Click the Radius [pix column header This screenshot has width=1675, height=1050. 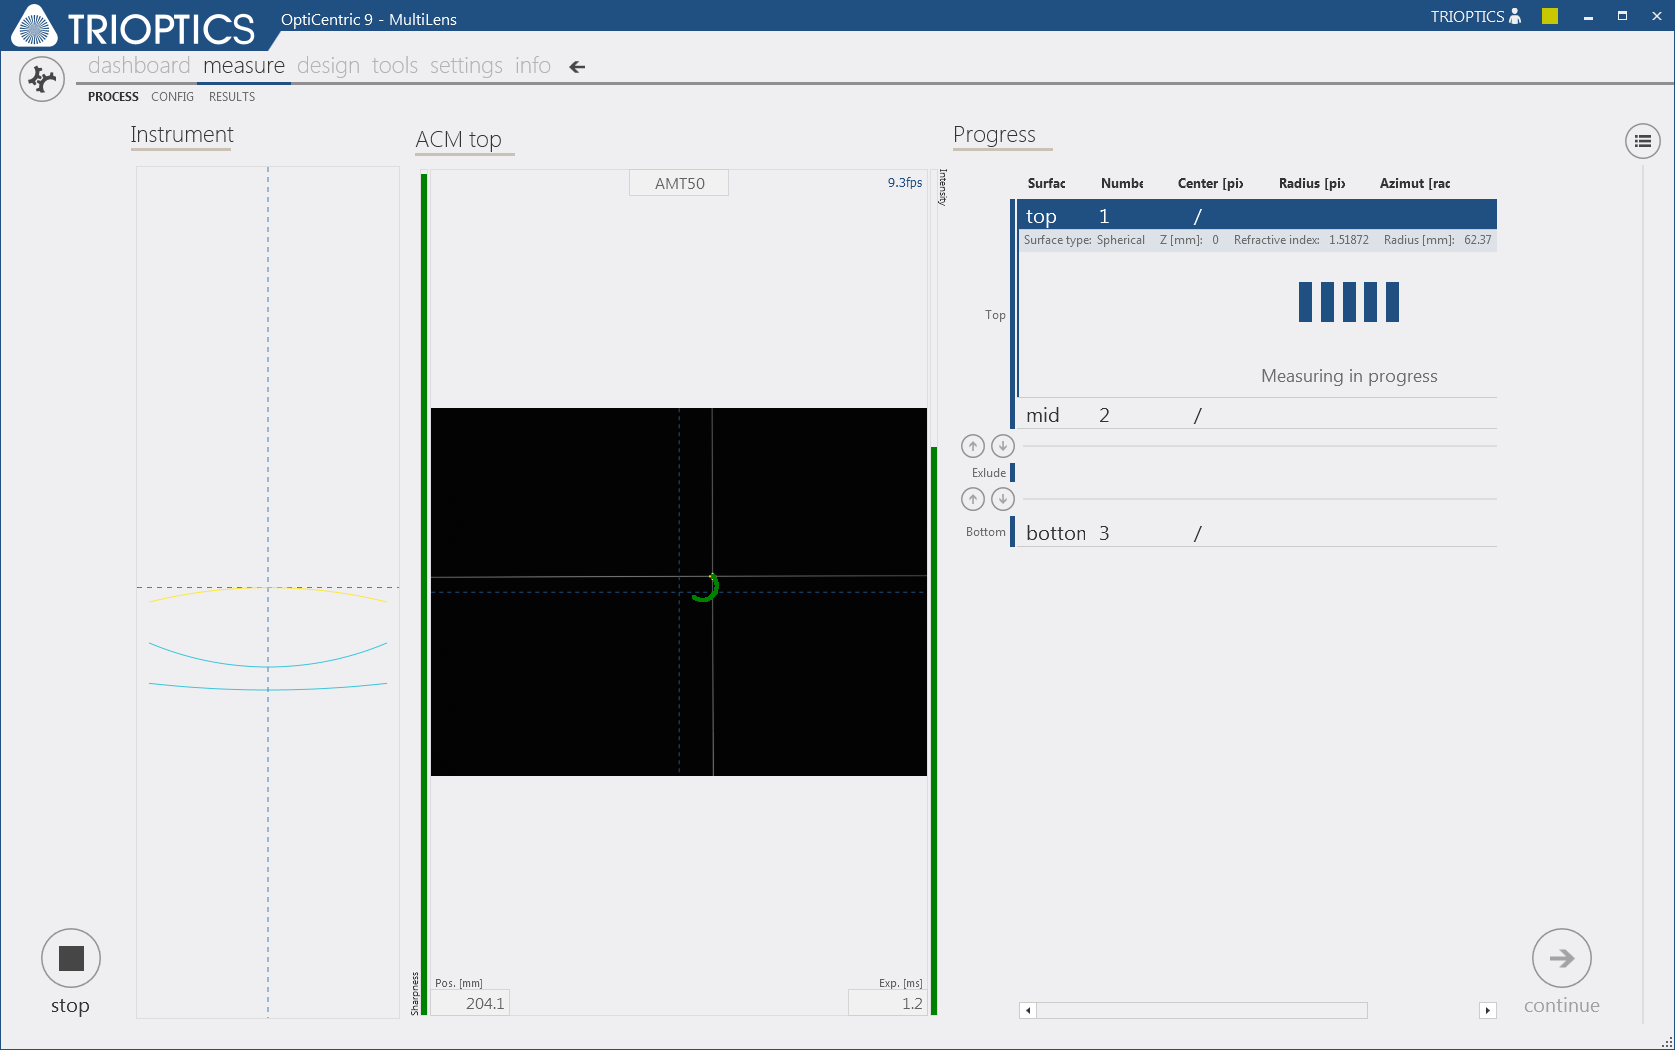pyautogui.click(x=1312, y=183)
